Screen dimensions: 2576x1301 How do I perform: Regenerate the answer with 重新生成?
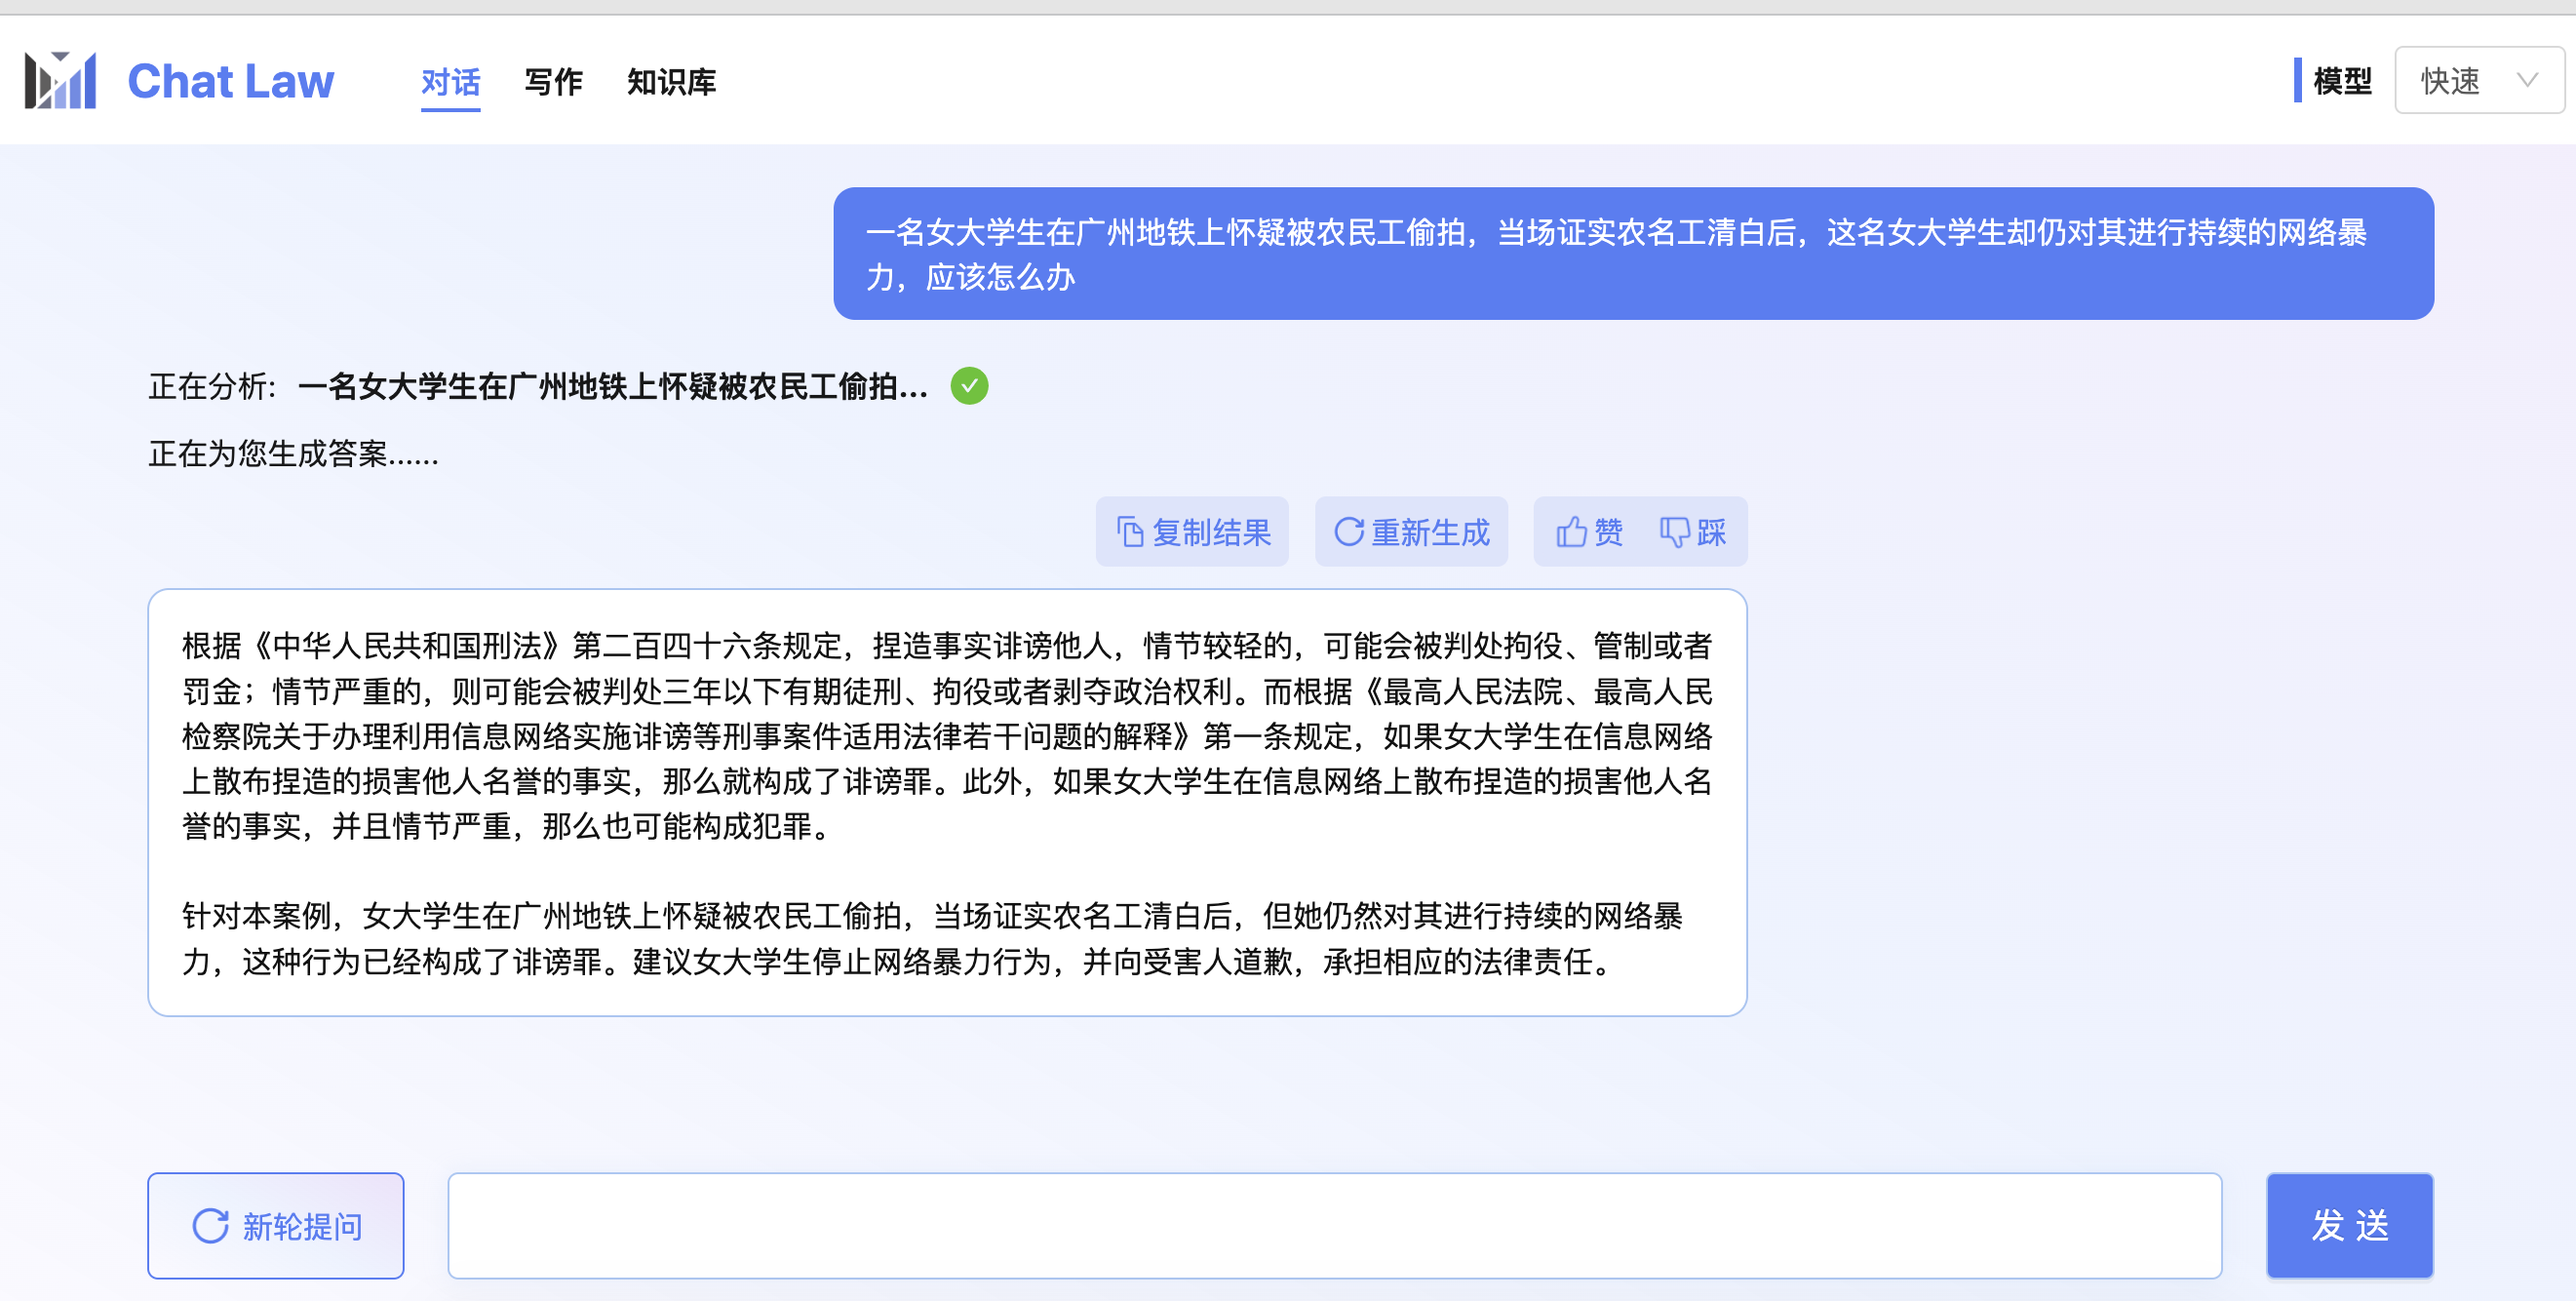(x=1411, y=532)
